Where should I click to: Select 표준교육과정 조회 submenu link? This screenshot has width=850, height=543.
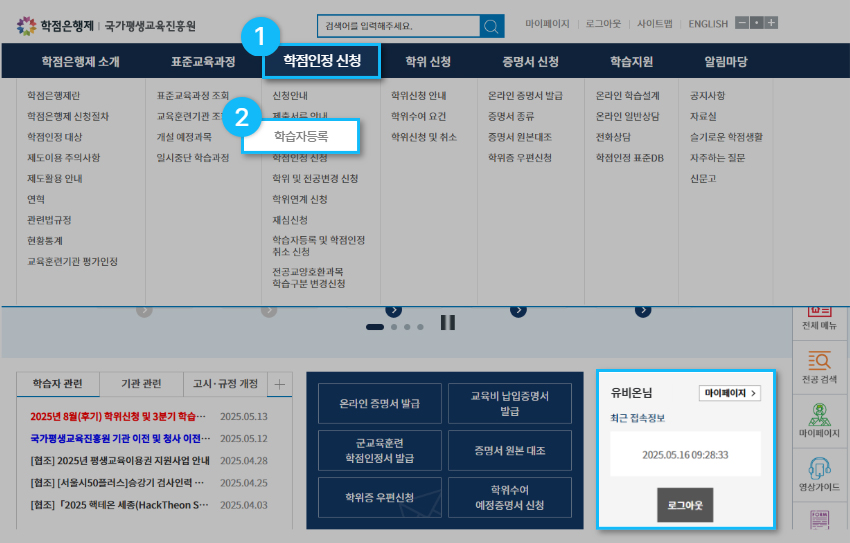click(192, 95)
